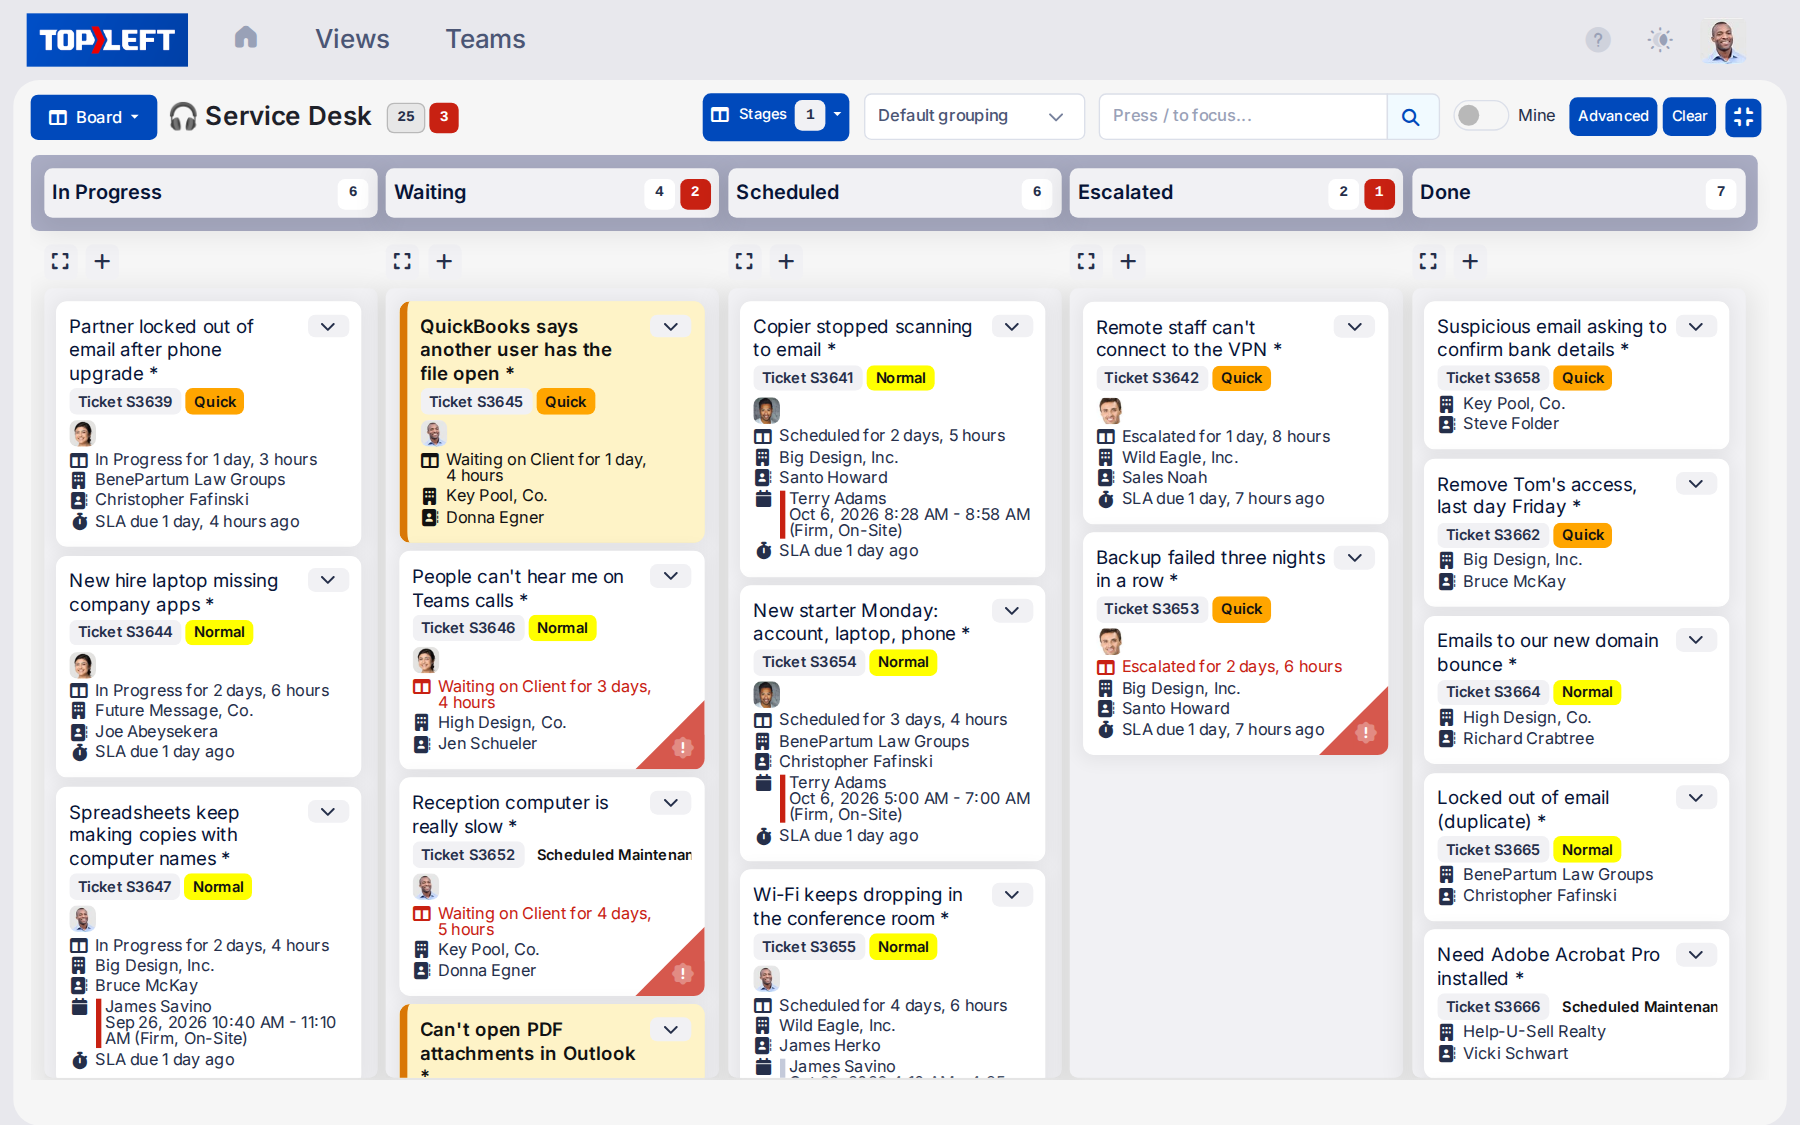Open Ticket S3639 label
This screenshot has height=1125, width=1800.
[125, 402]
